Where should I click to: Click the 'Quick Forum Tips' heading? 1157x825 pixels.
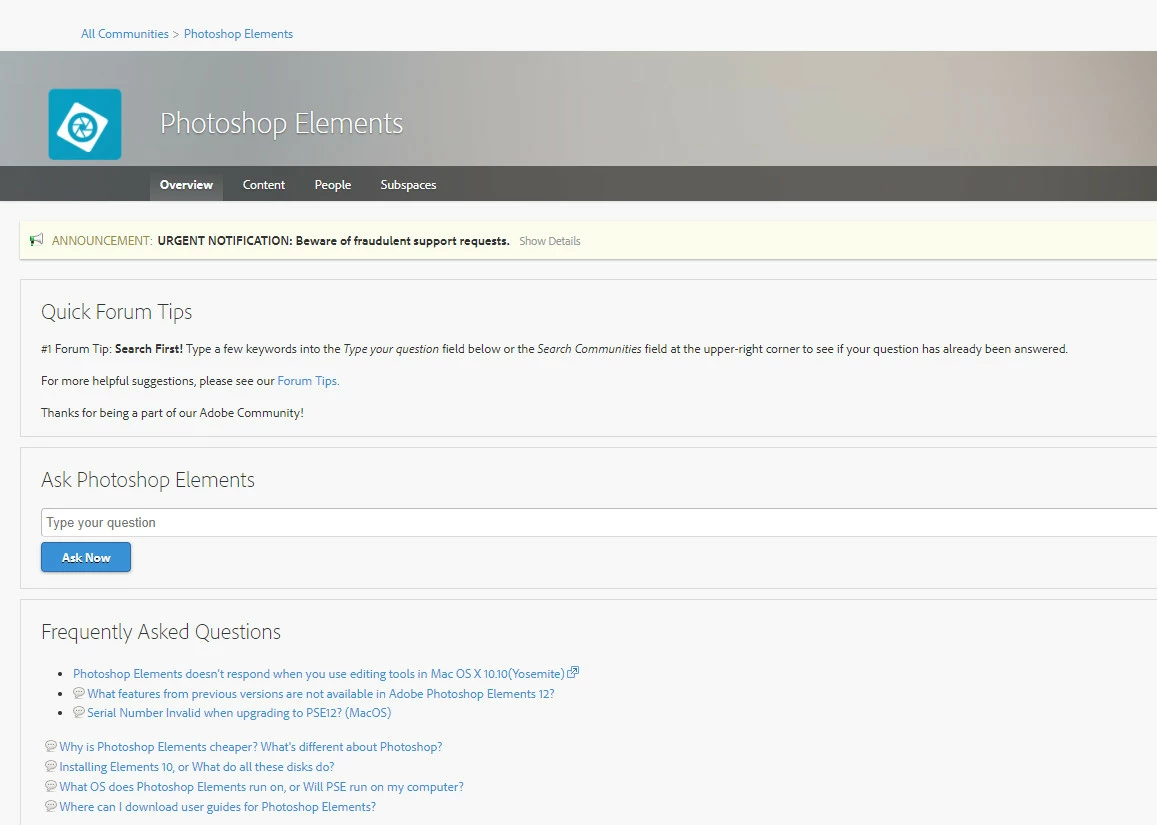117,312
